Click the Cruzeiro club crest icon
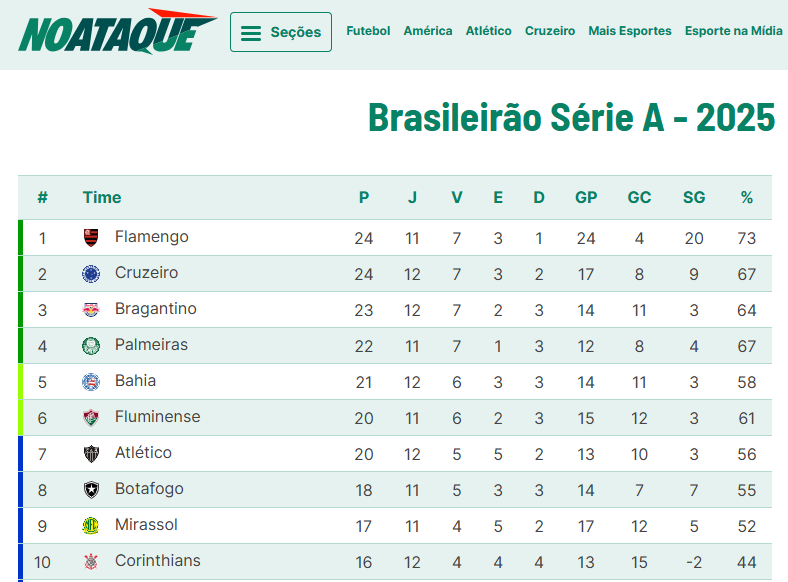 pyautogui.click(x=91, y=274)
